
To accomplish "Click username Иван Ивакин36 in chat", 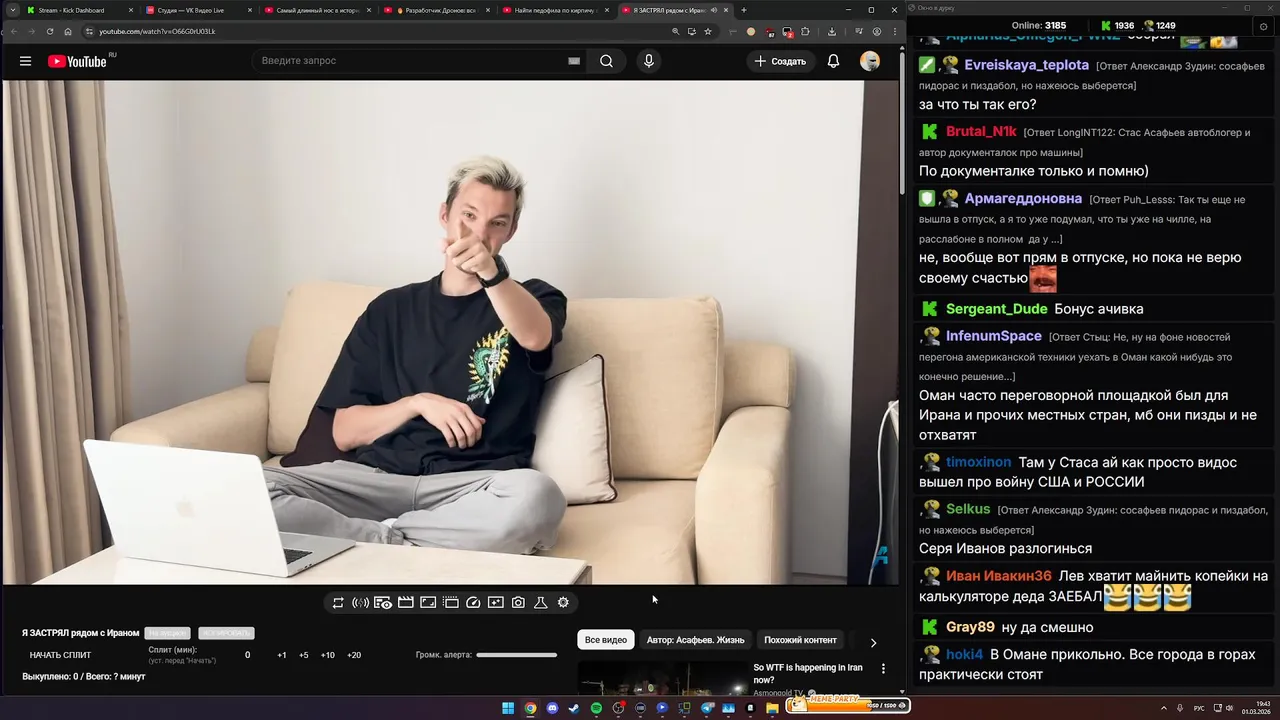I will (999, 576).
